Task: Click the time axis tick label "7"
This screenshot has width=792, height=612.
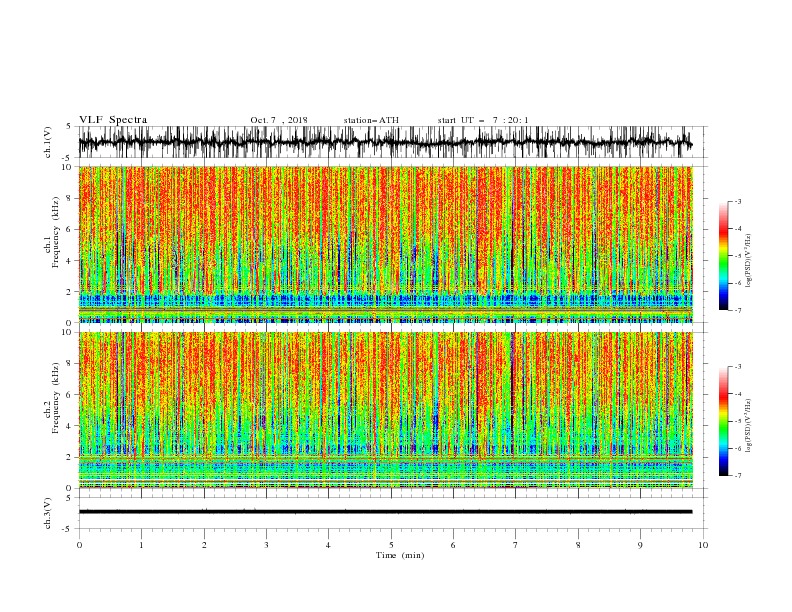Action: (516, 545)
